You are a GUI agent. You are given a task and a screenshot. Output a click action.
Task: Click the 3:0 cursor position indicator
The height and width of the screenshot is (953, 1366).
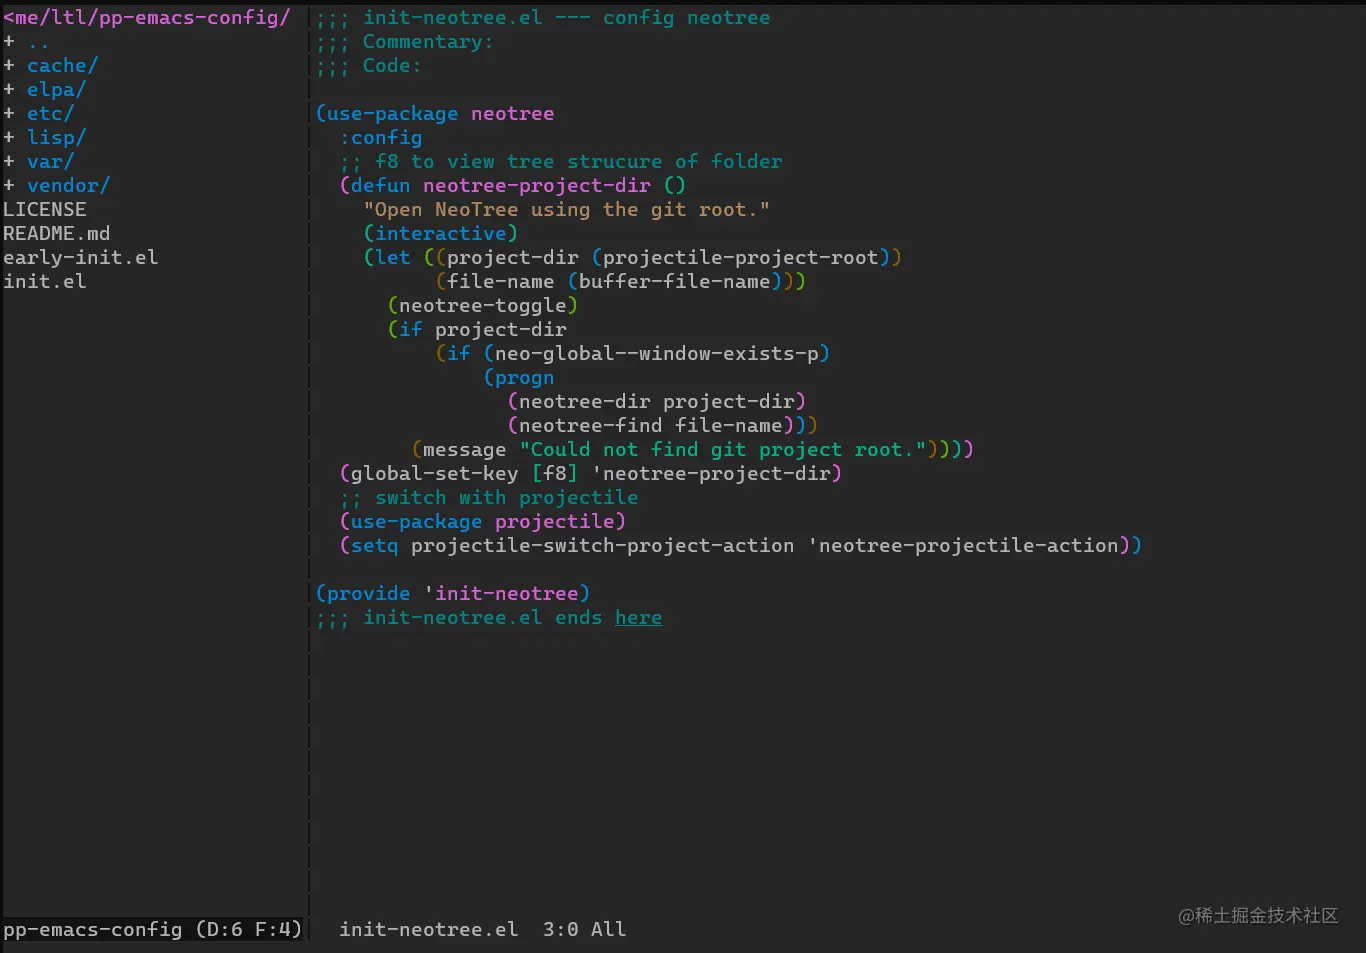pyautogui.click(x=560, y=929)
